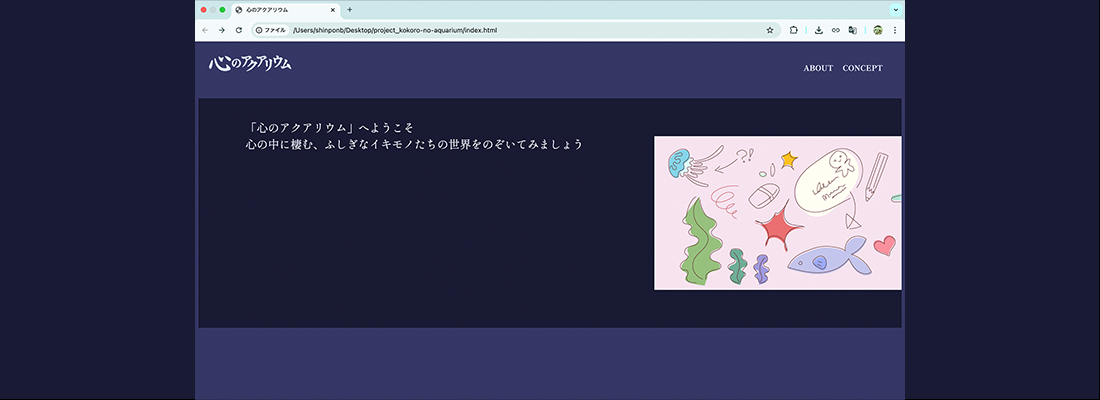Viewport: 1100px width, 400px height.
Task: Open the CONCEPT navigation link
Action: click(x=862, y=68)
